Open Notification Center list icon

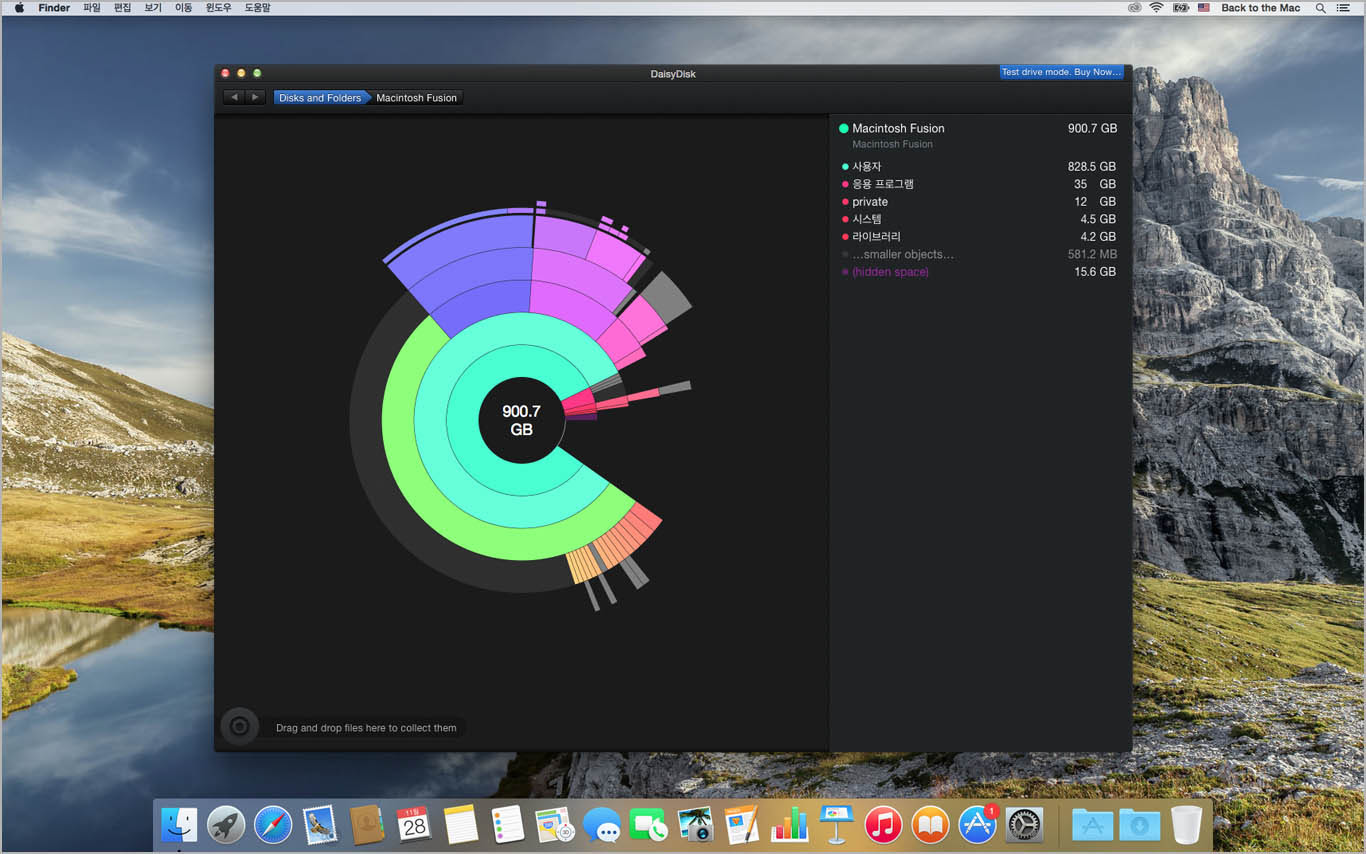[x=1345, y=8]
